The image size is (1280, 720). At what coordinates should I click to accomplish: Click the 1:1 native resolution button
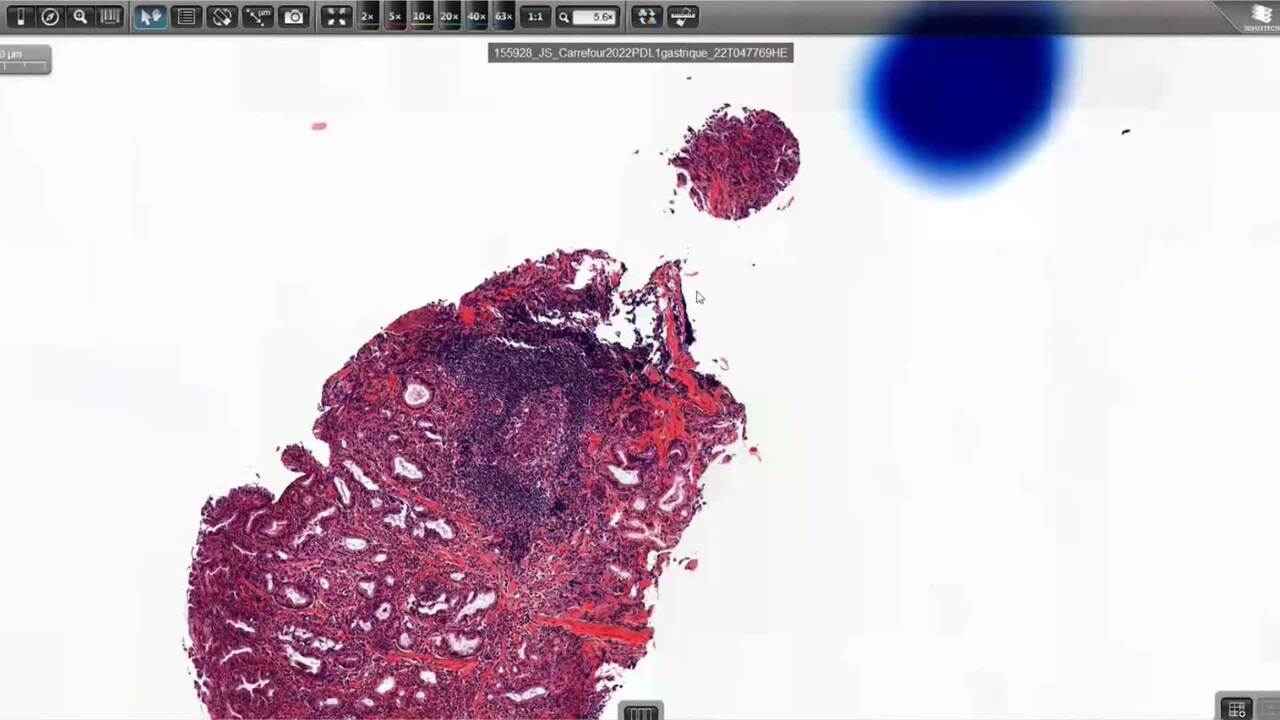click(x=535, y=17)
